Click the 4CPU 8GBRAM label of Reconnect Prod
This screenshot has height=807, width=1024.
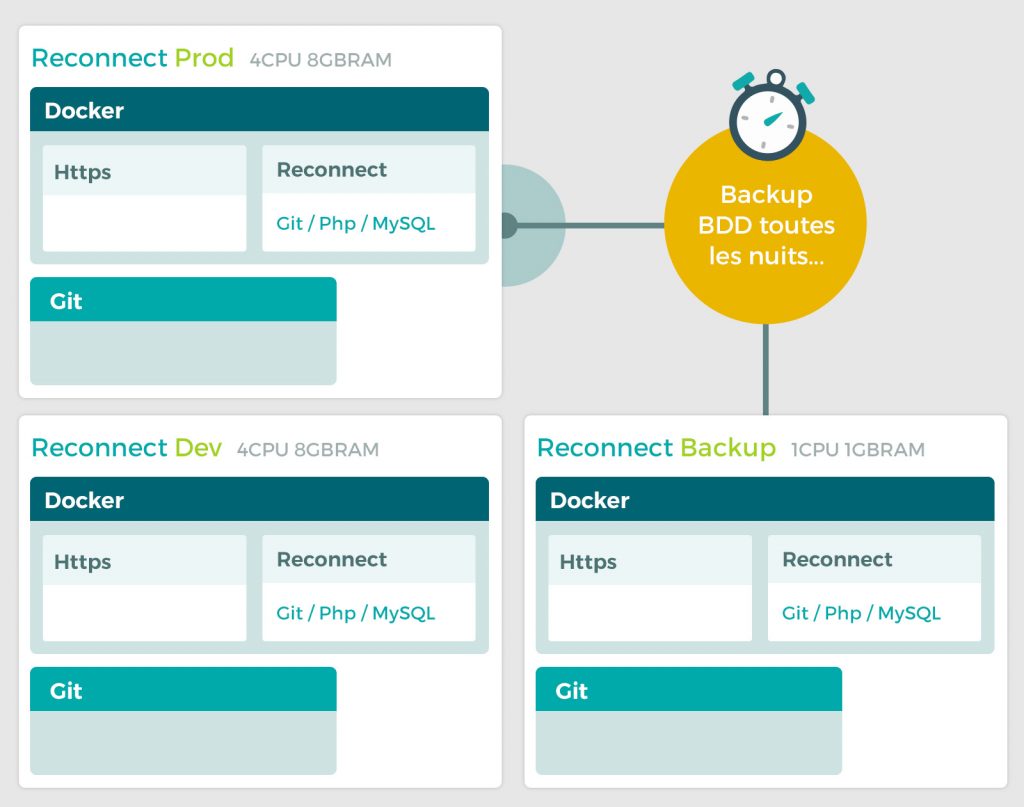[320, 60]
